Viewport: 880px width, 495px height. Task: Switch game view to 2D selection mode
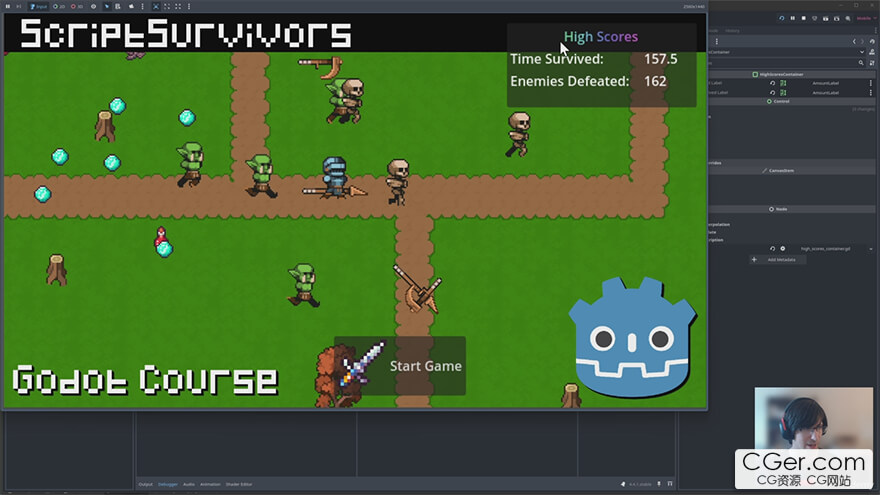tap(59, 6)
